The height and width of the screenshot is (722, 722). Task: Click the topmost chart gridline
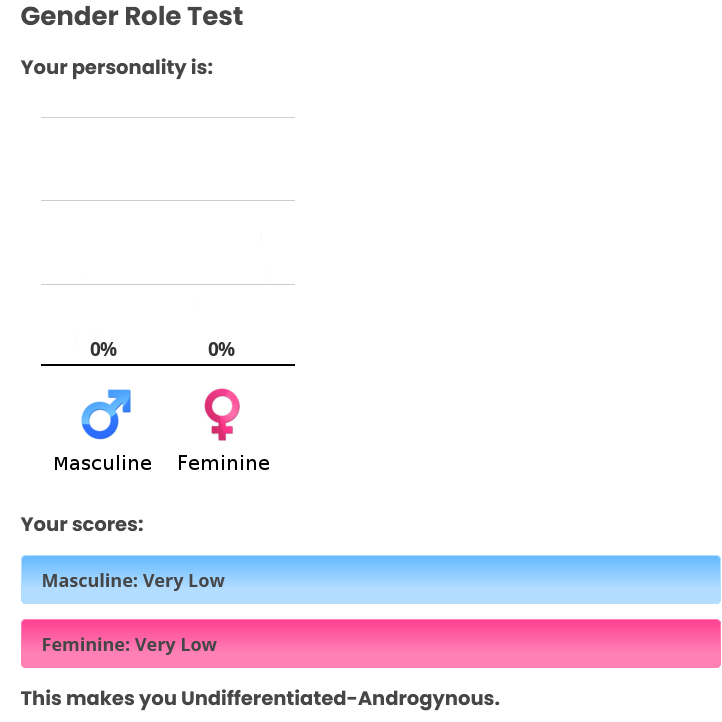tap(168, 117)
